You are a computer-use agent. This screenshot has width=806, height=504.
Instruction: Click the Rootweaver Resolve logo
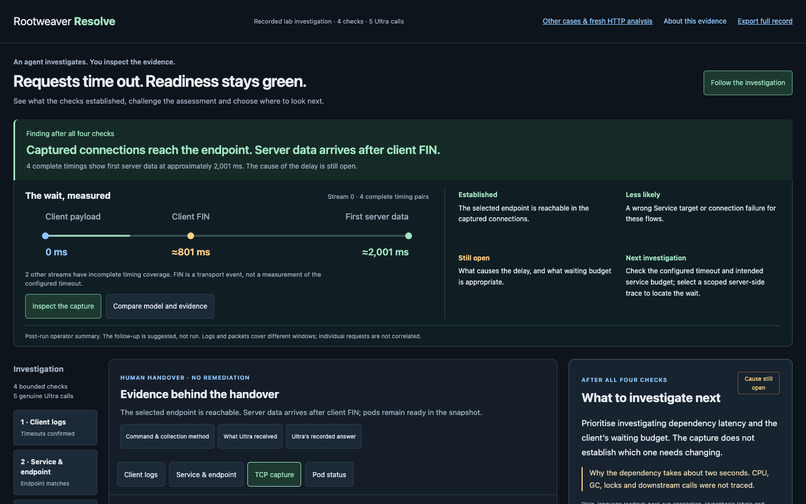[64, 21]
